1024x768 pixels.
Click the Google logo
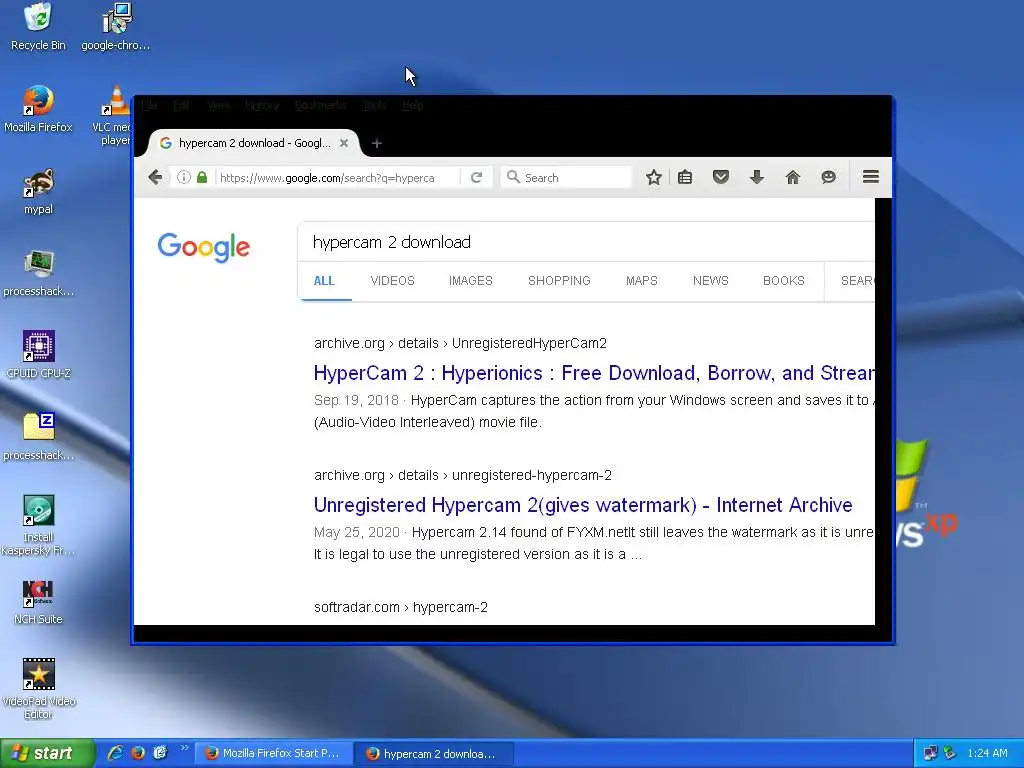[x=204, y=247]
